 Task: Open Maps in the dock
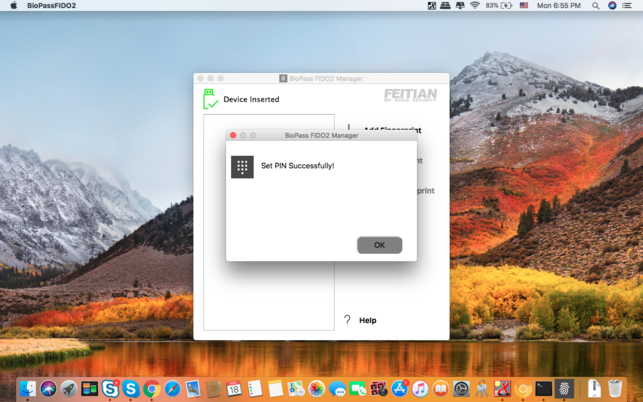point(296,388)
